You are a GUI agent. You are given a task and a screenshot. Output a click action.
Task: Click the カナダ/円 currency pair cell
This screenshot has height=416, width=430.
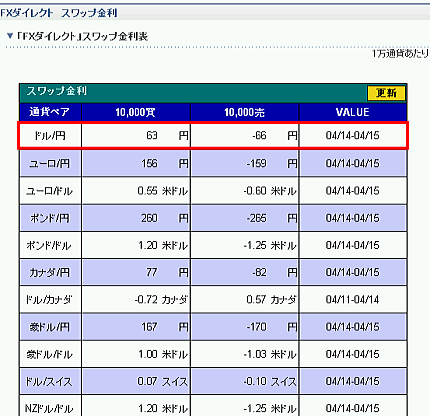click(x=50, y=273)
